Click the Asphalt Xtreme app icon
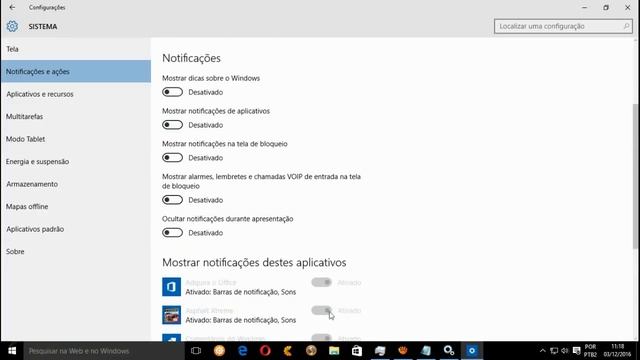The image size is (640, 360). click(x=171, y=315)
